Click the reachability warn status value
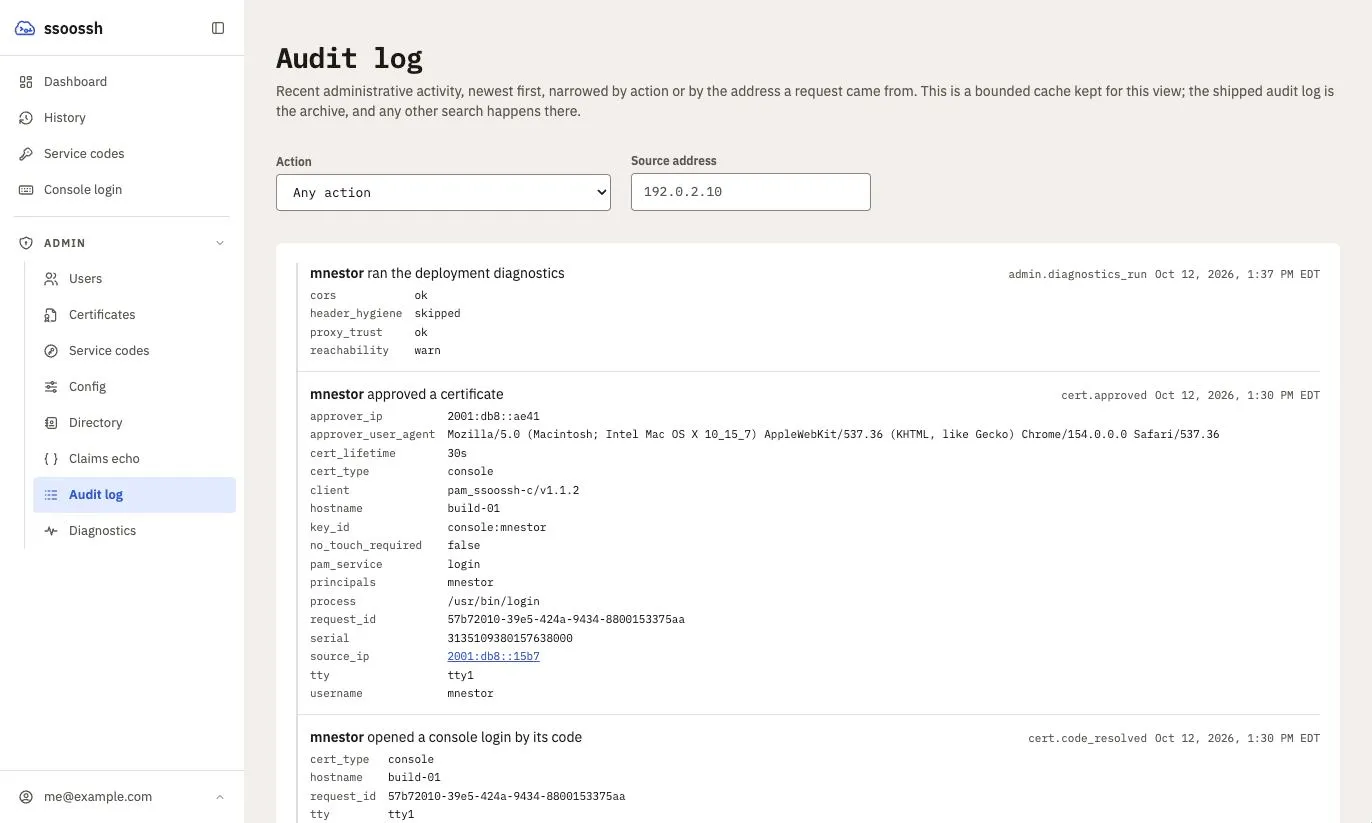This screenshot has height=823, width=1372. tap(427, 350)
